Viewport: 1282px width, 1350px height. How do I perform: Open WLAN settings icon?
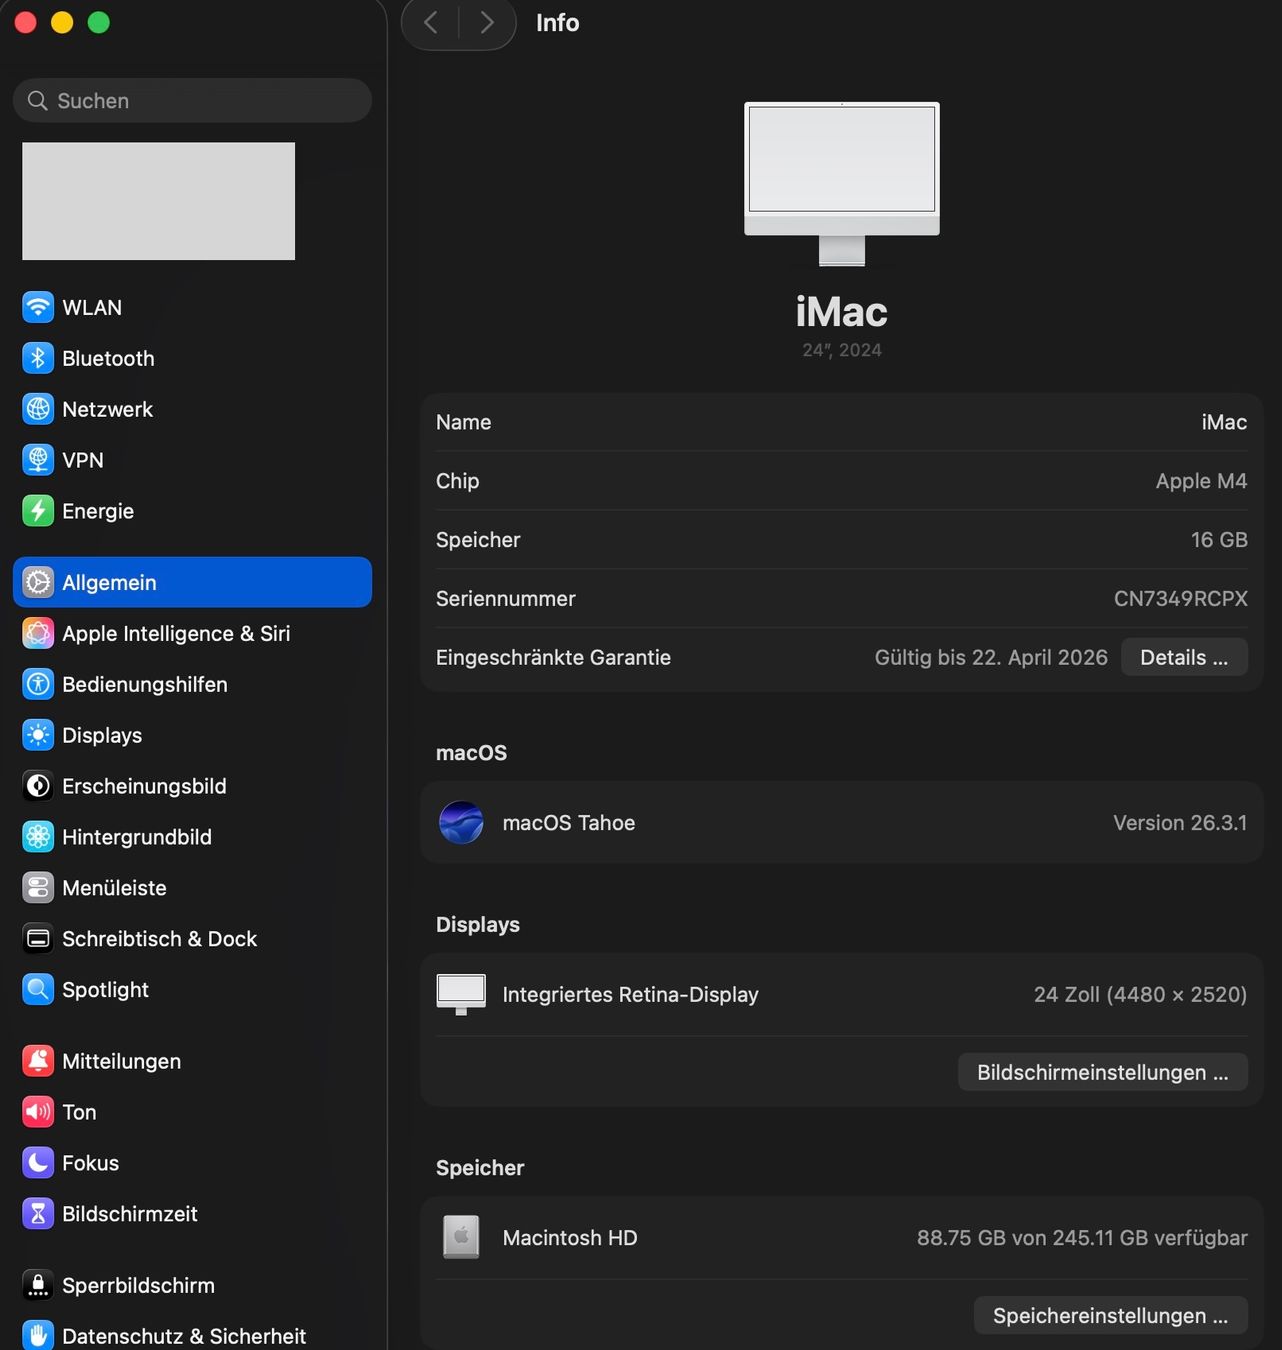[x=38, y=307]
